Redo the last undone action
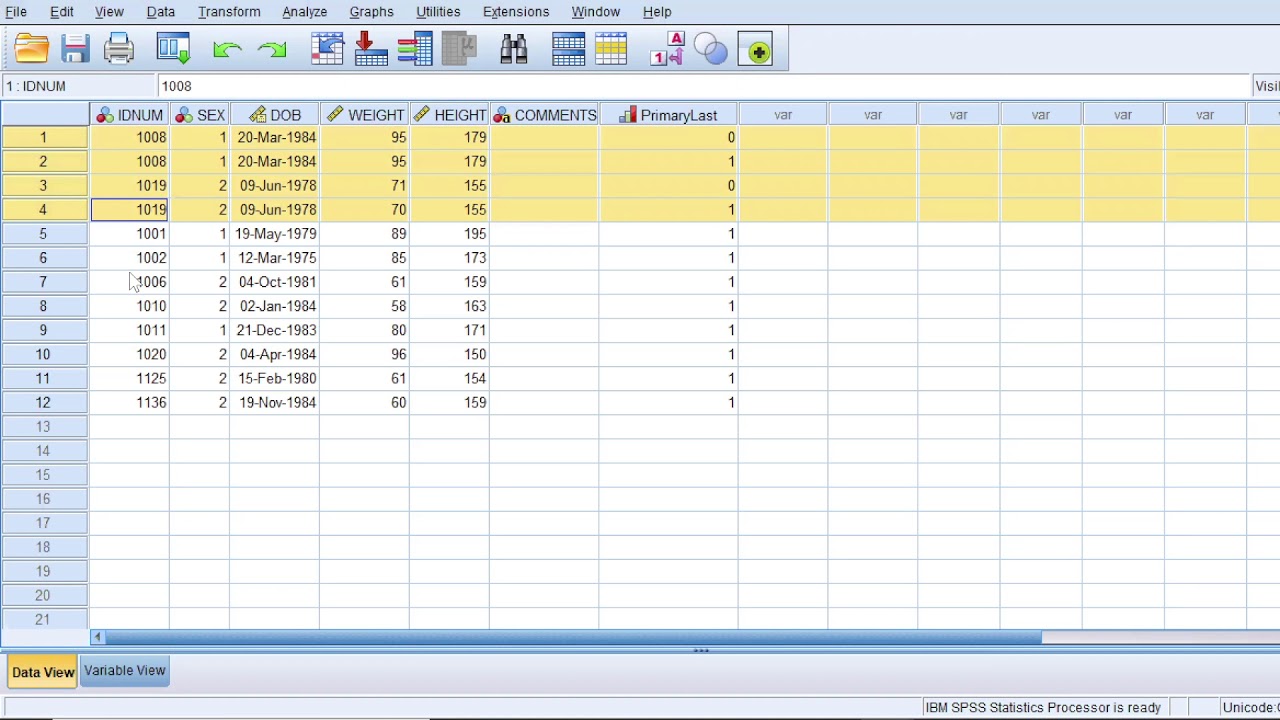The image size is (1280, 720). click(x=271, y=49)
